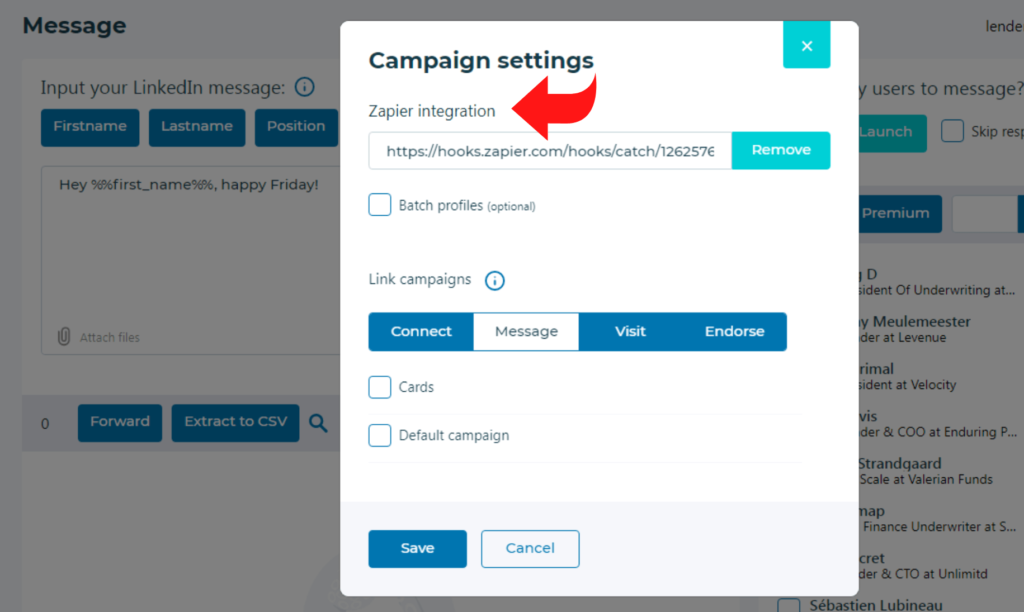
Task: Remove the Zapier webhook integration
Action: pyautogui.click(x=781, y=149)
